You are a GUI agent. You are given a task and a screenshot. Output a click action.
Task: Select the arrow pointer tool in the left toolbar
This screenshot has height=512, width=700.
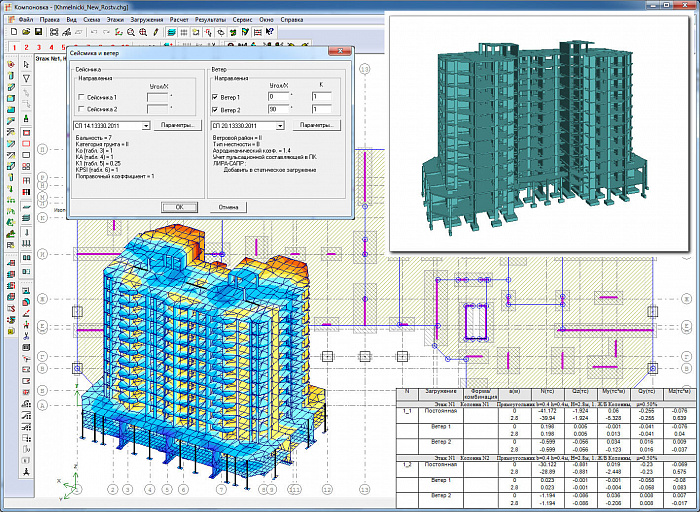26,65
